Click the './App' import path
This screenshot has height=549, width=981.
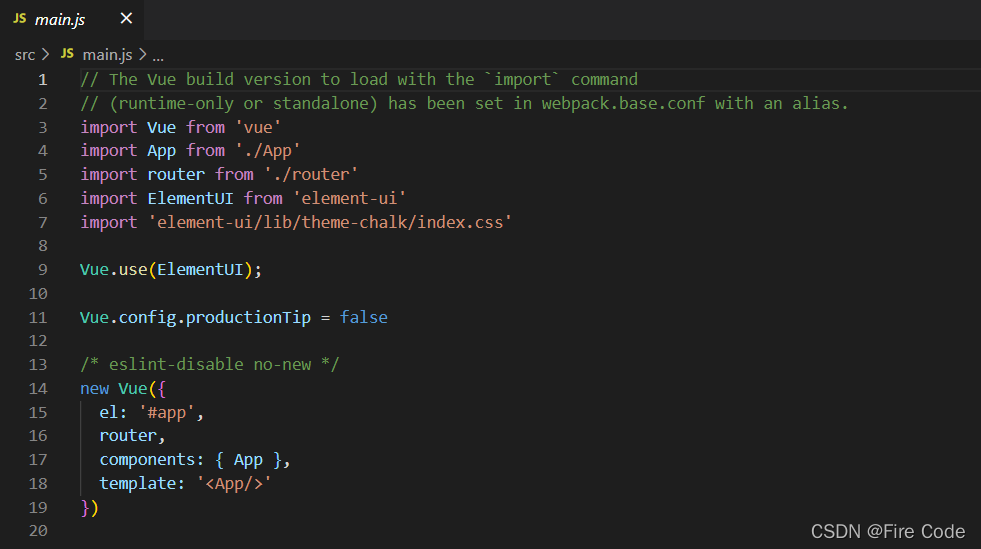tap(268, 151)
